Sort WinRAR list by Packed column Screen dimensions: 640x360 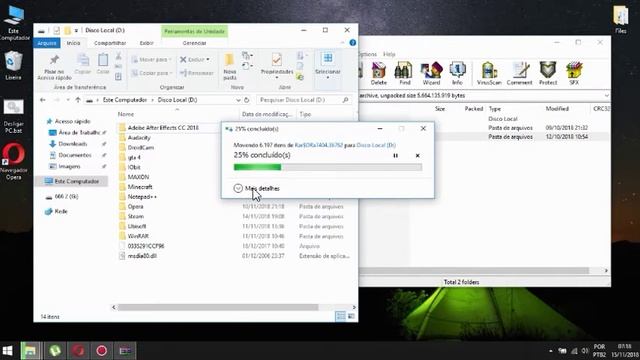(473, 109)
